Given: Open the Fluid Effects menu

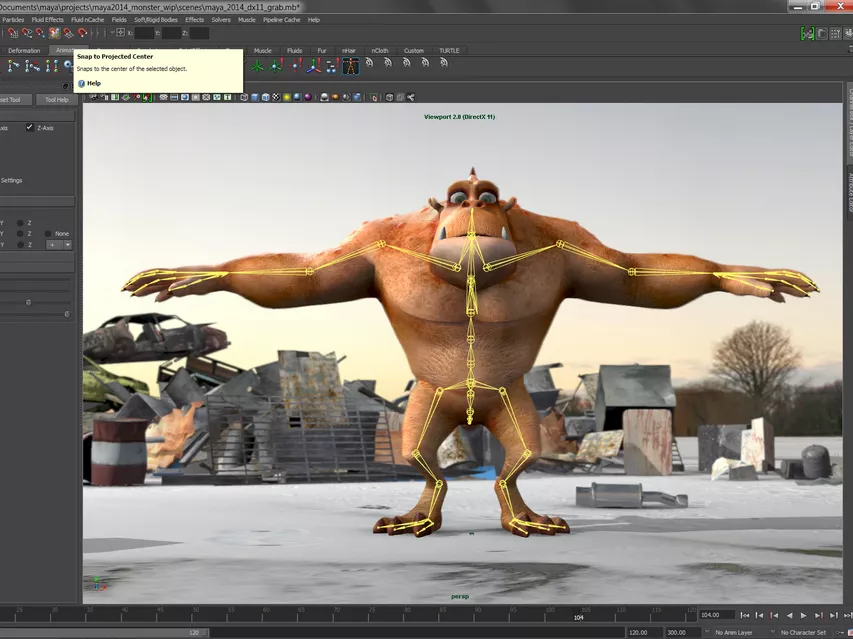Looking at the screenshot, I should point(47,20).
